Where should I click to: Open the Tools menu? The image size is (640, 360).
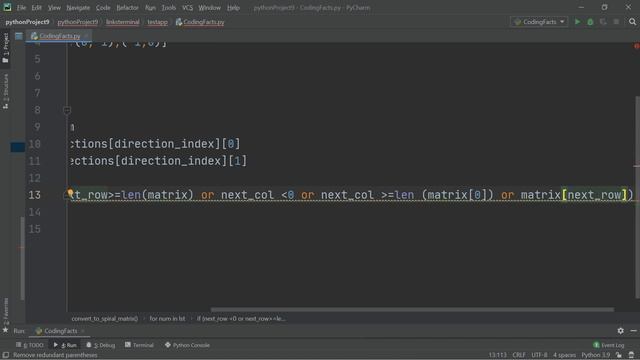169,8
